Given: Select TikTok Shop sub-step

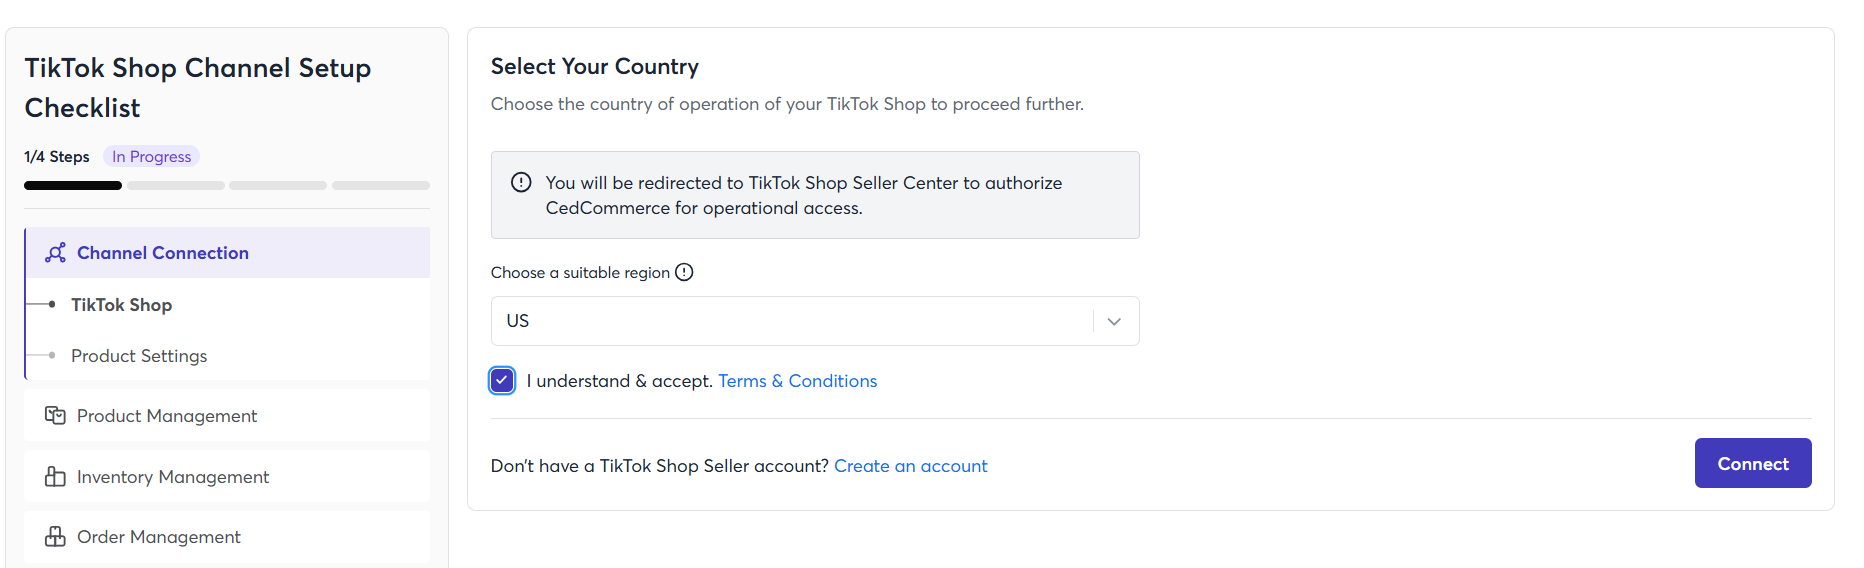Looking at the screenshot, I should tap(121, 305).
